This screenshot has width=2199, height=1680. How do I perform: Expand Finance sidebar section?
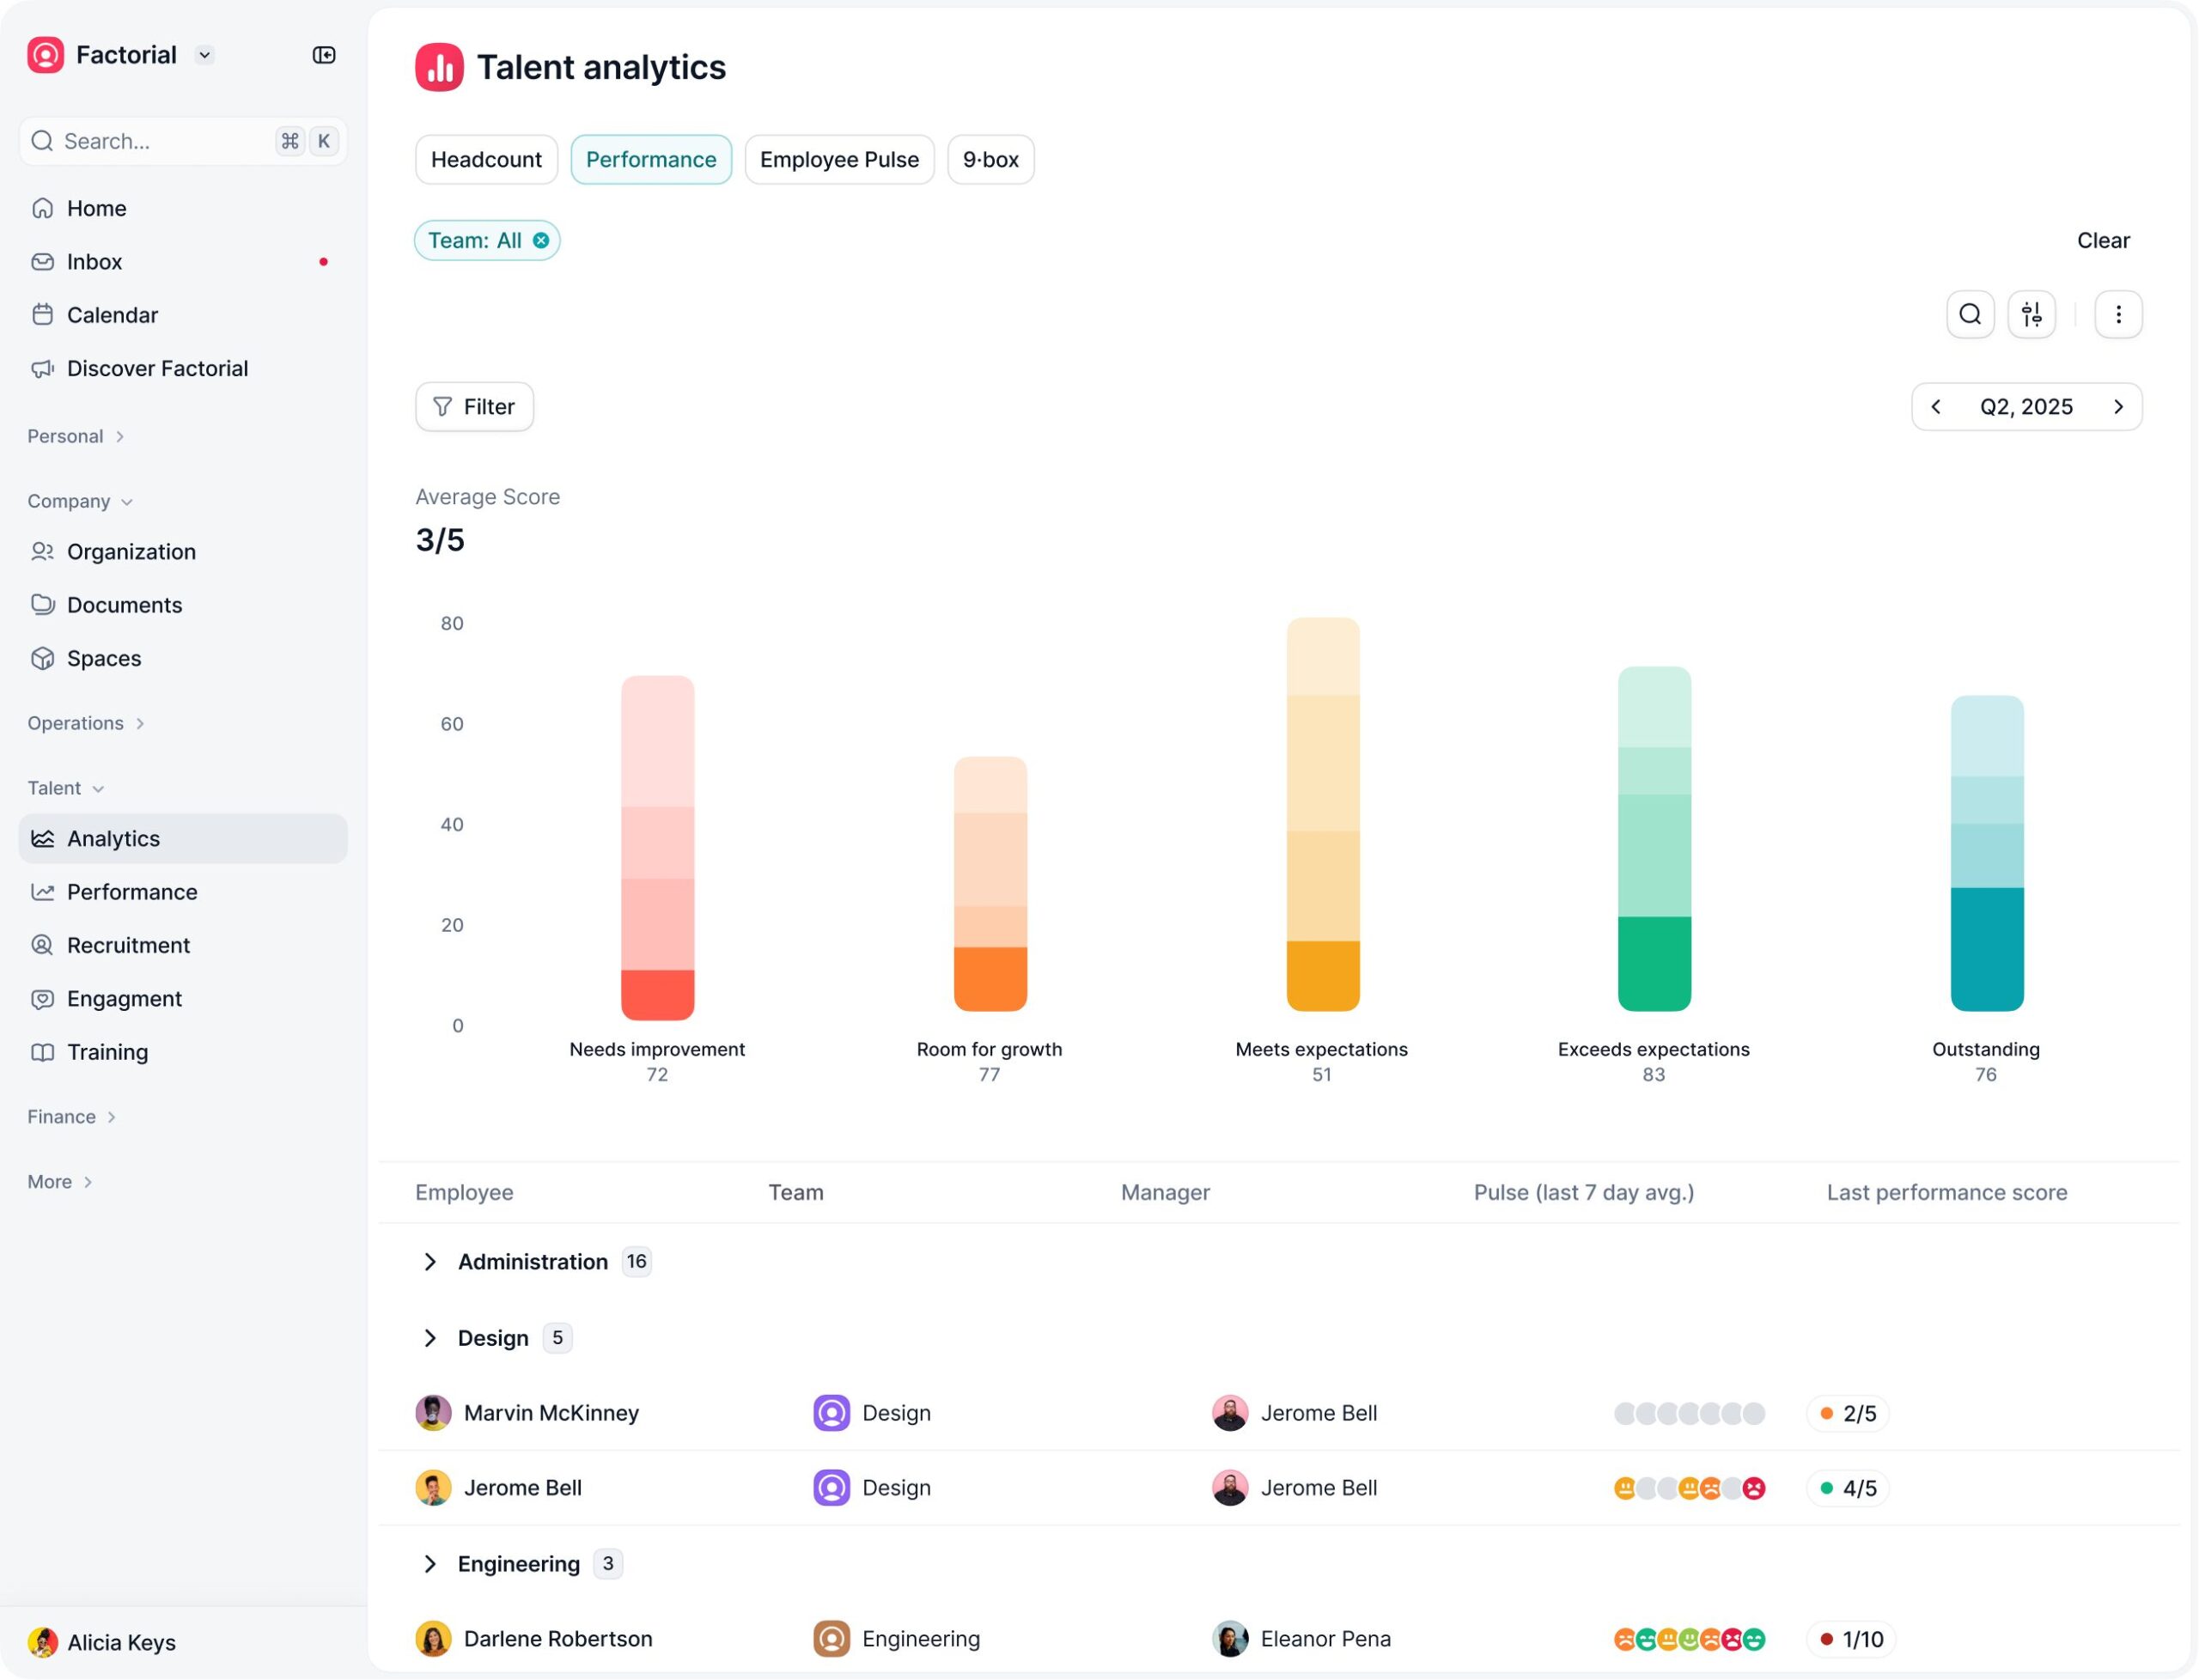pos(72,1117)
